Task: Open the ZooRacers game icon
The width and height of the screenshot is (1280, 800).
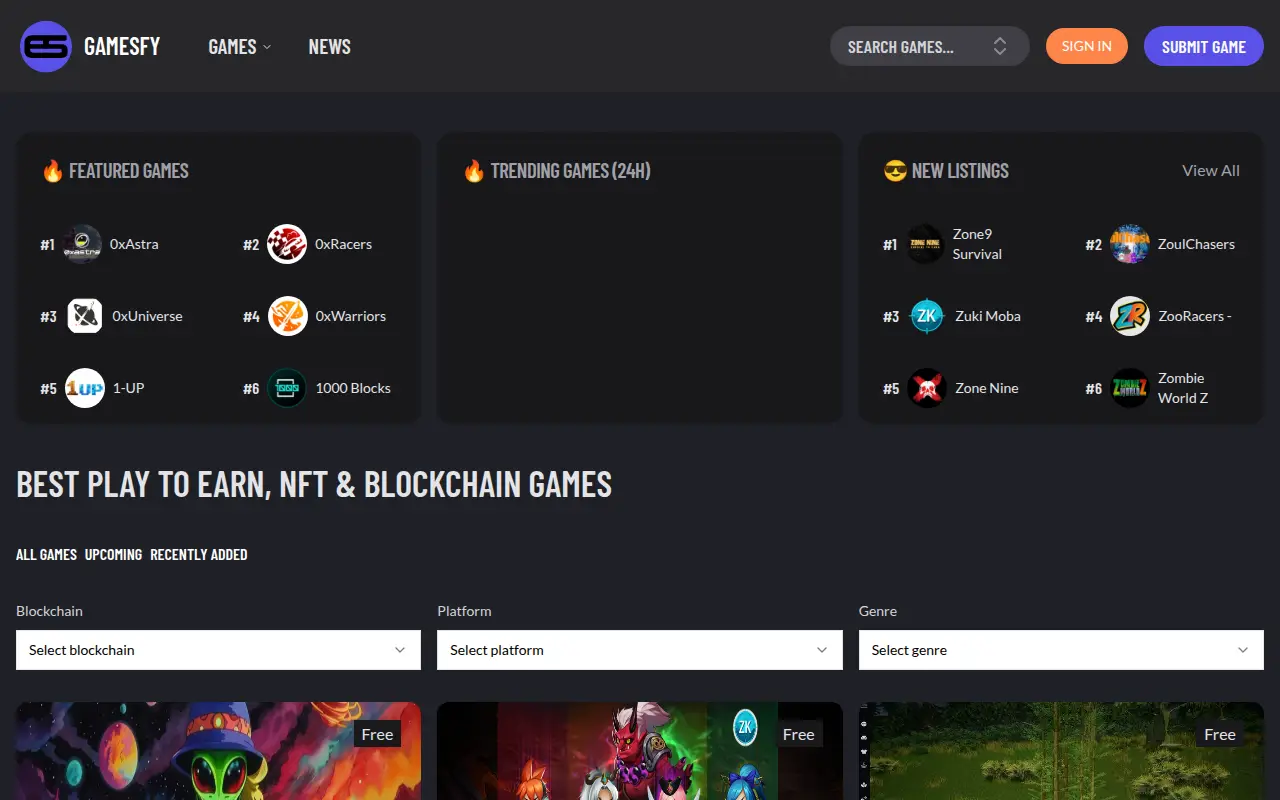Action: 1130,316
